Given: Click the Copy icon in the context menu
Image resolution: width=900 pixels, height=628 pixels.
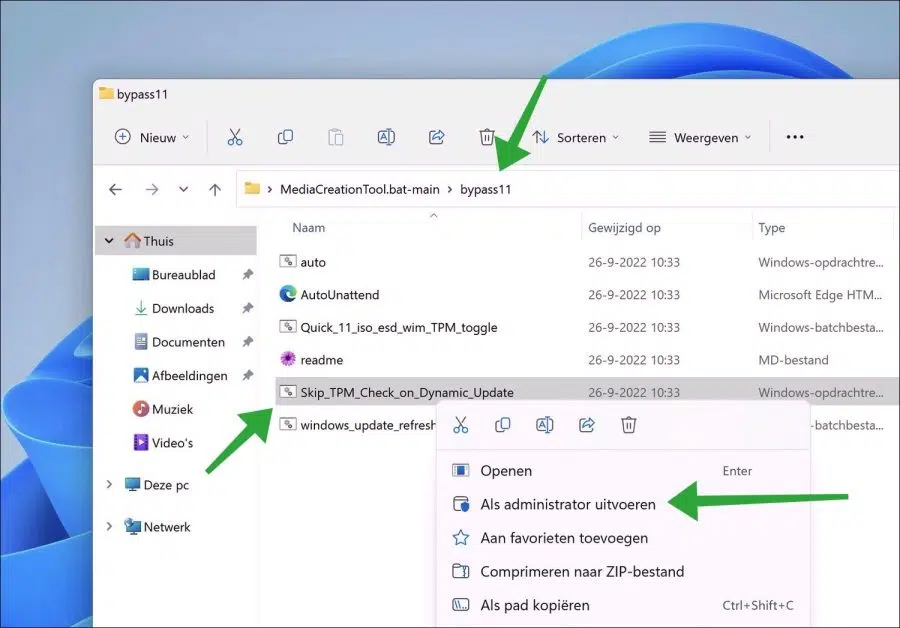Looking at the screenshot, I should [503, 425].
